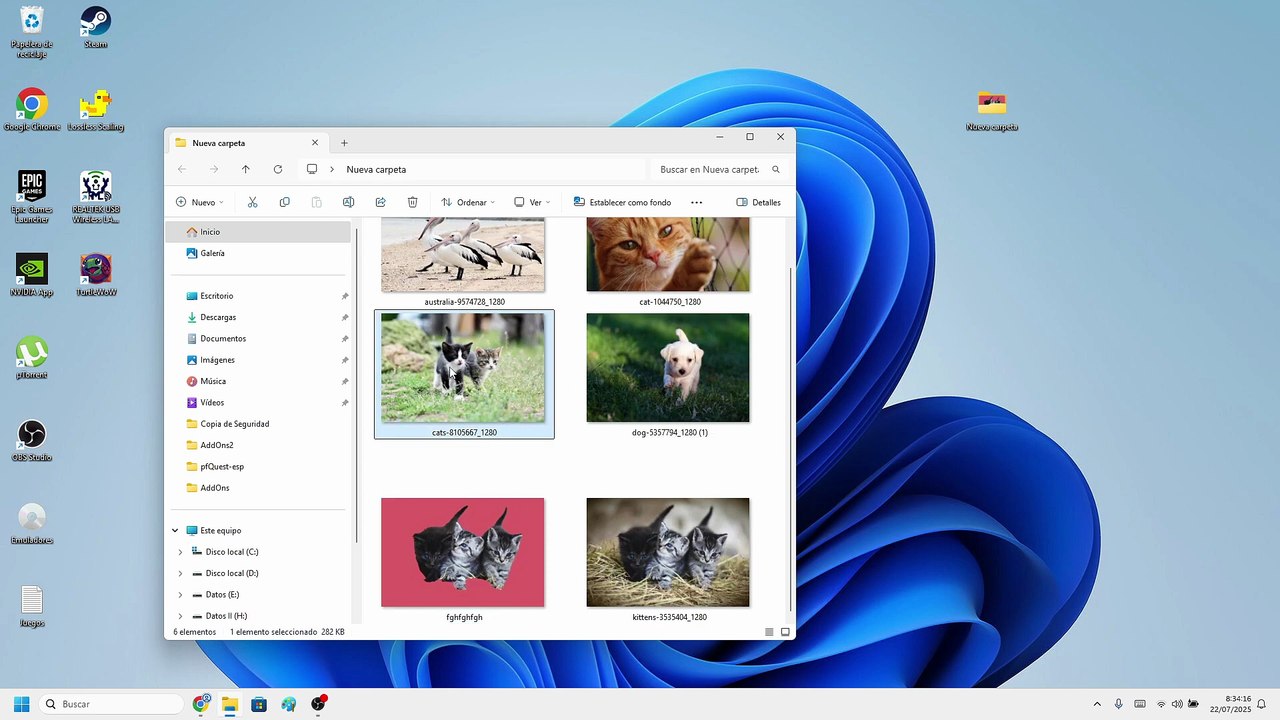Go to Inicio in the navigation pane
Screen dimensions: 1280x720
[258, 232]
